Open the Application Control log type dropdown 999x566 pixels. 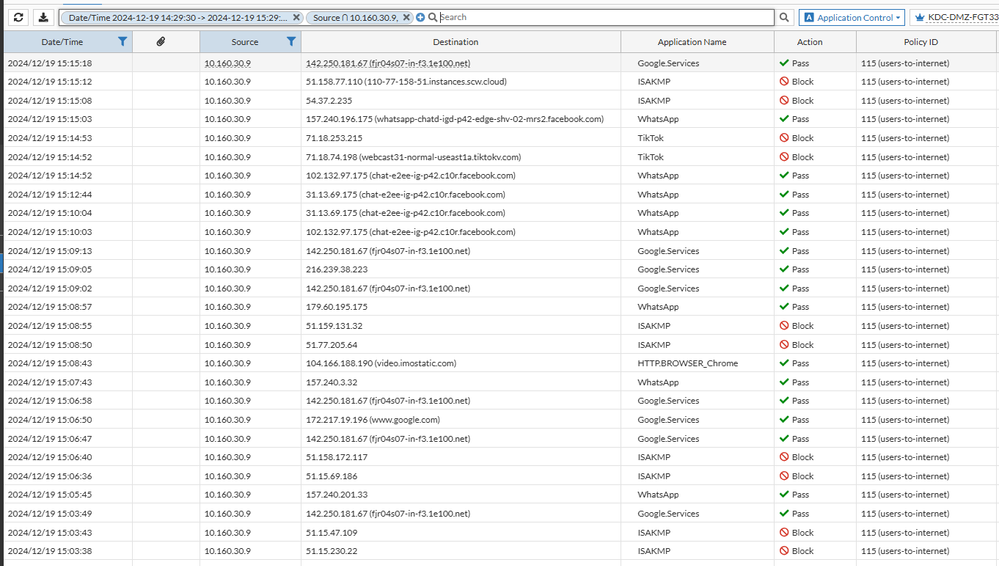pyautogui.click(x=852, y=17)
